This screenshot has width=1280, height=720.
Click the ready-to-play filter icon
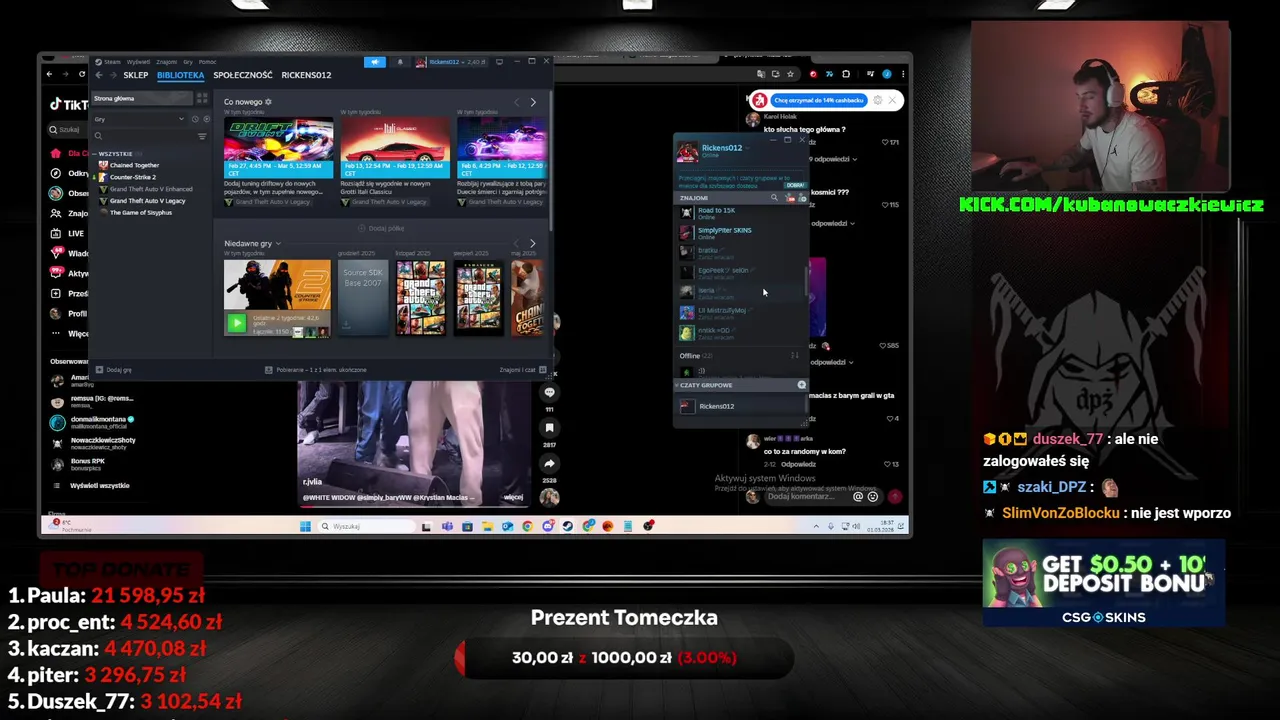[x=206, y=119]
